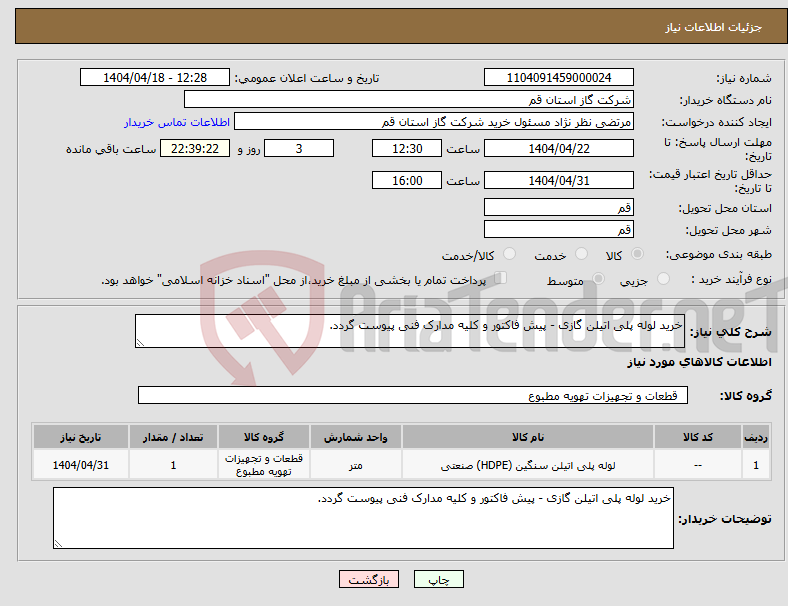Click the استان محل تحویل field قم

point(558,207)
